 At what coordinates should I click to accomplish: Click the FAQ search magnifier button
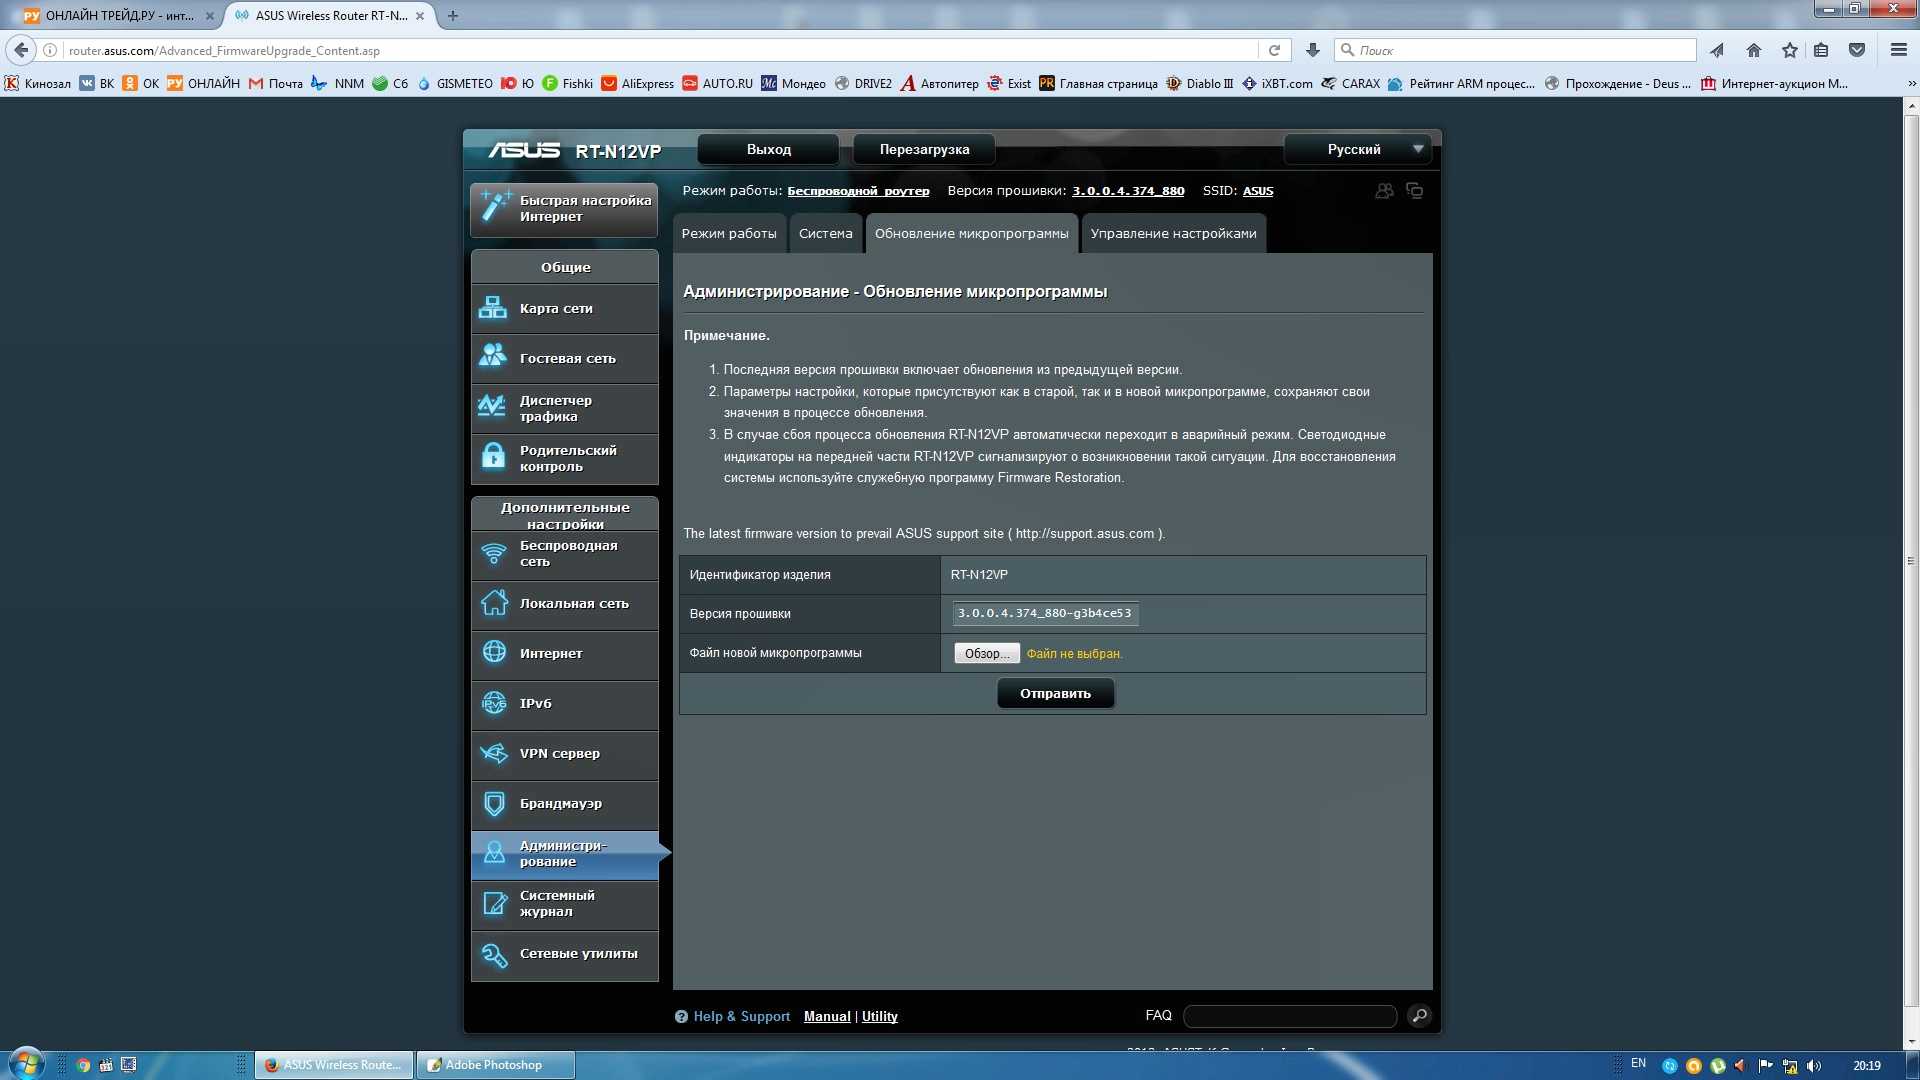tap(1419, 1016)
